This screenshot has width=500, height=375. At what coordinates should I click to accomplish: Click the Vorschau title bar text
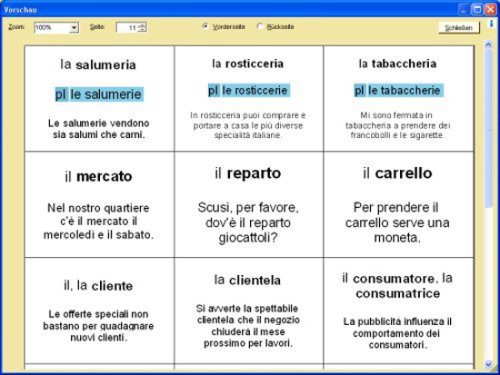pyautogui.click(x=20, y=10)
